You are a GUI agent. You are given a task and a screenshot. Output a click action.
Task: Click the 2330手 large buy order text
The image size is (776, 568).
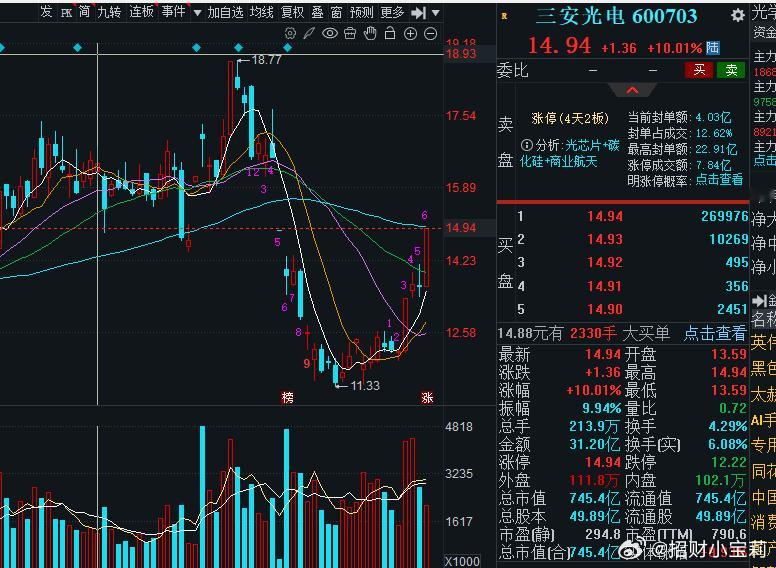594,333
